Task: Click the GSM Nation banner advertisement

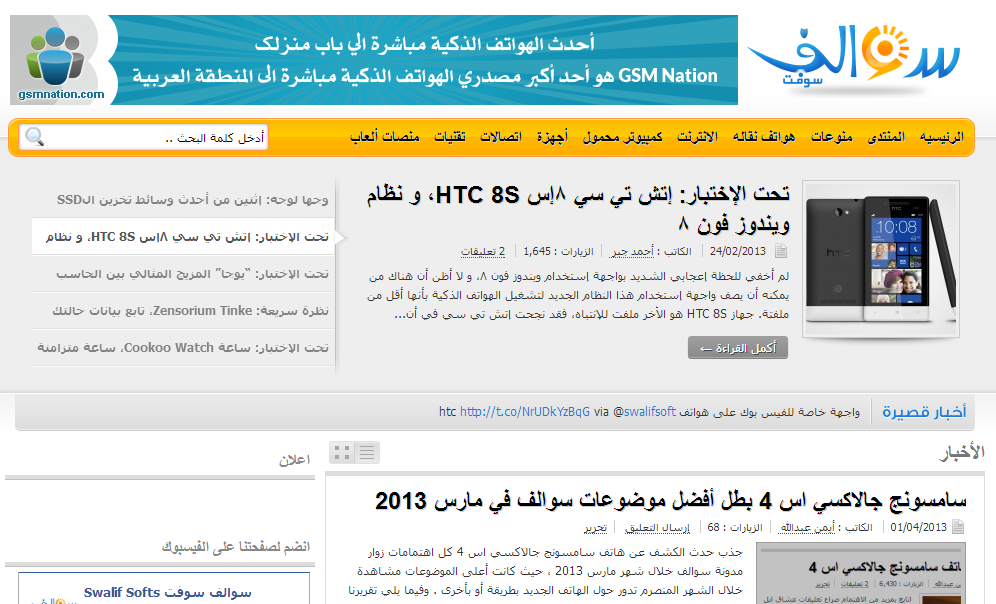Action: point(374,60)
